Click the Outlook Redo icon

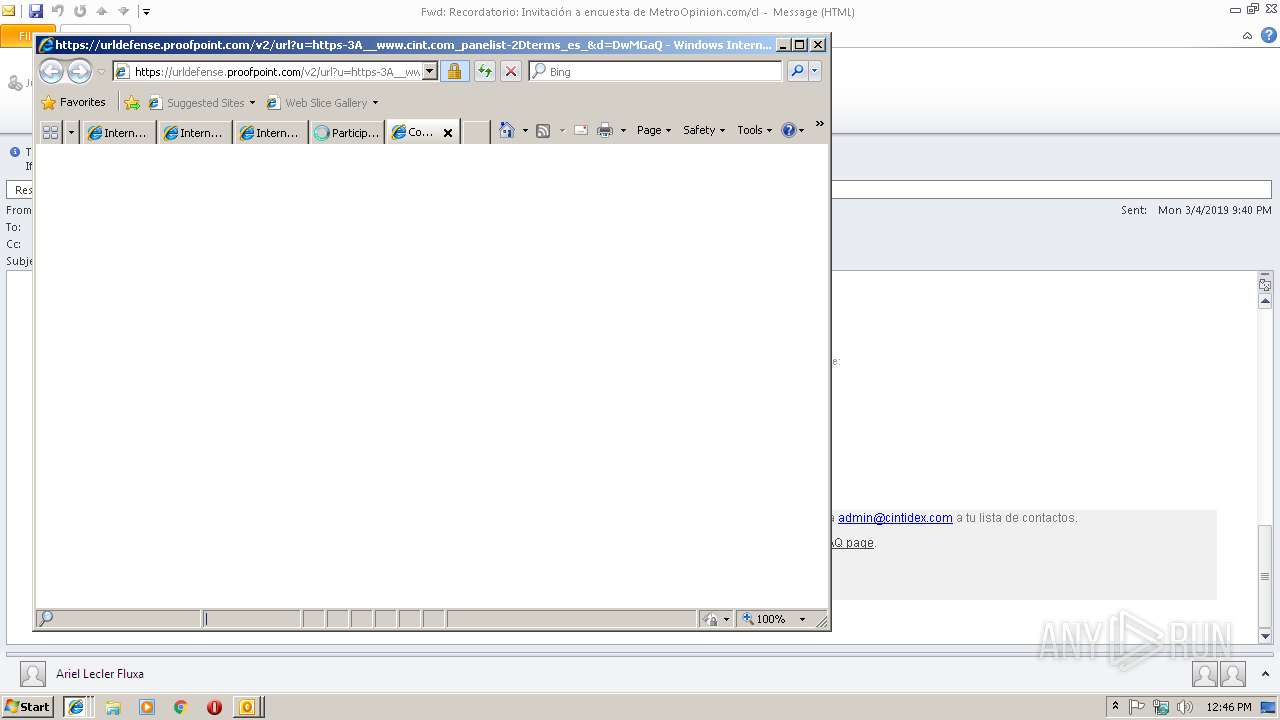(x=80, y=11)
